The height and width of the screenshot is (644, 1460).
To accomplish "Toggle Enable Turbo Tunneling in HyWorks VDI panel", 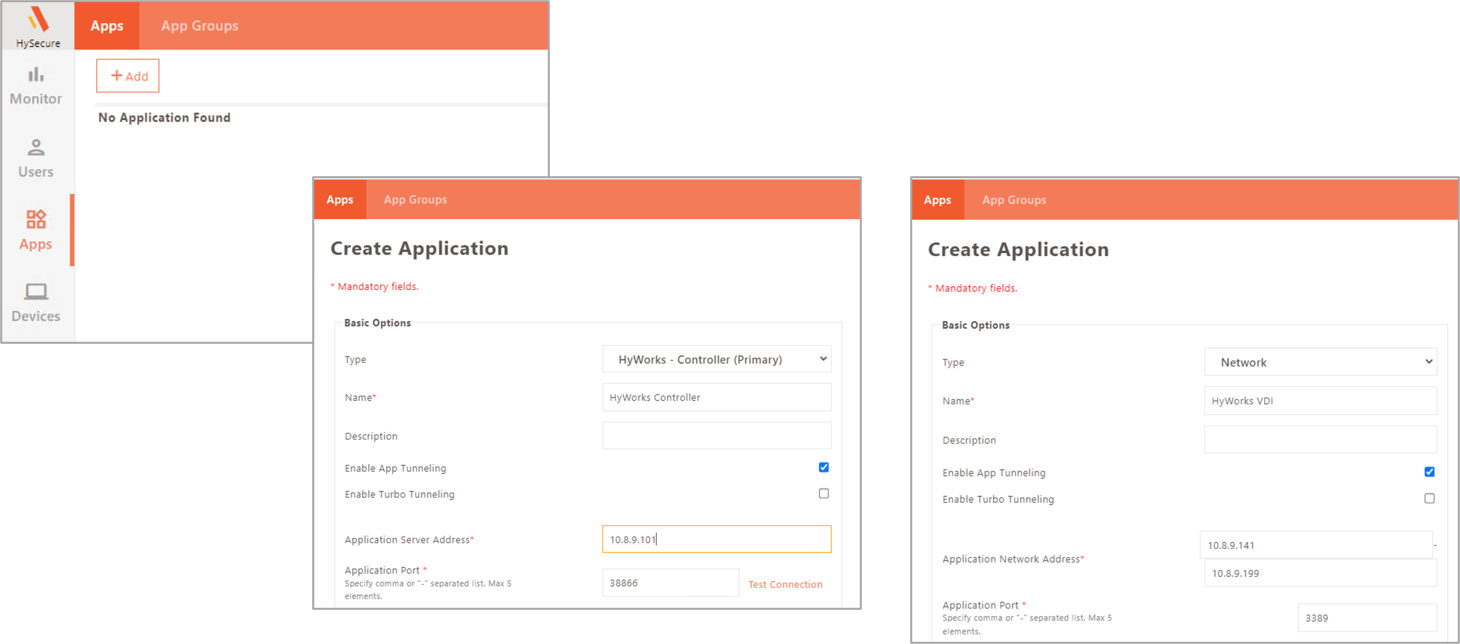I will coord(1429,498).
